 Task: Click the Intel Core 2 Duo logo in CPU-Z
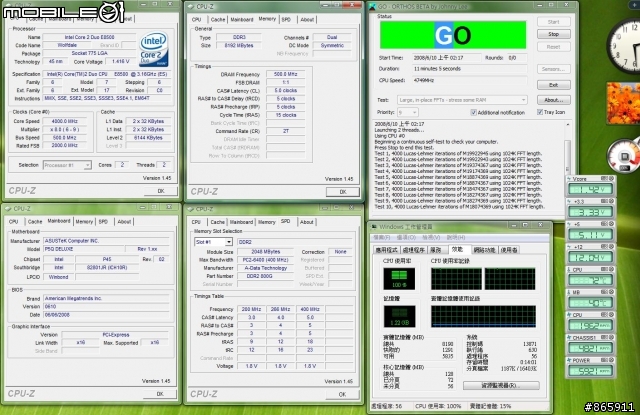[x=154, y=49]
